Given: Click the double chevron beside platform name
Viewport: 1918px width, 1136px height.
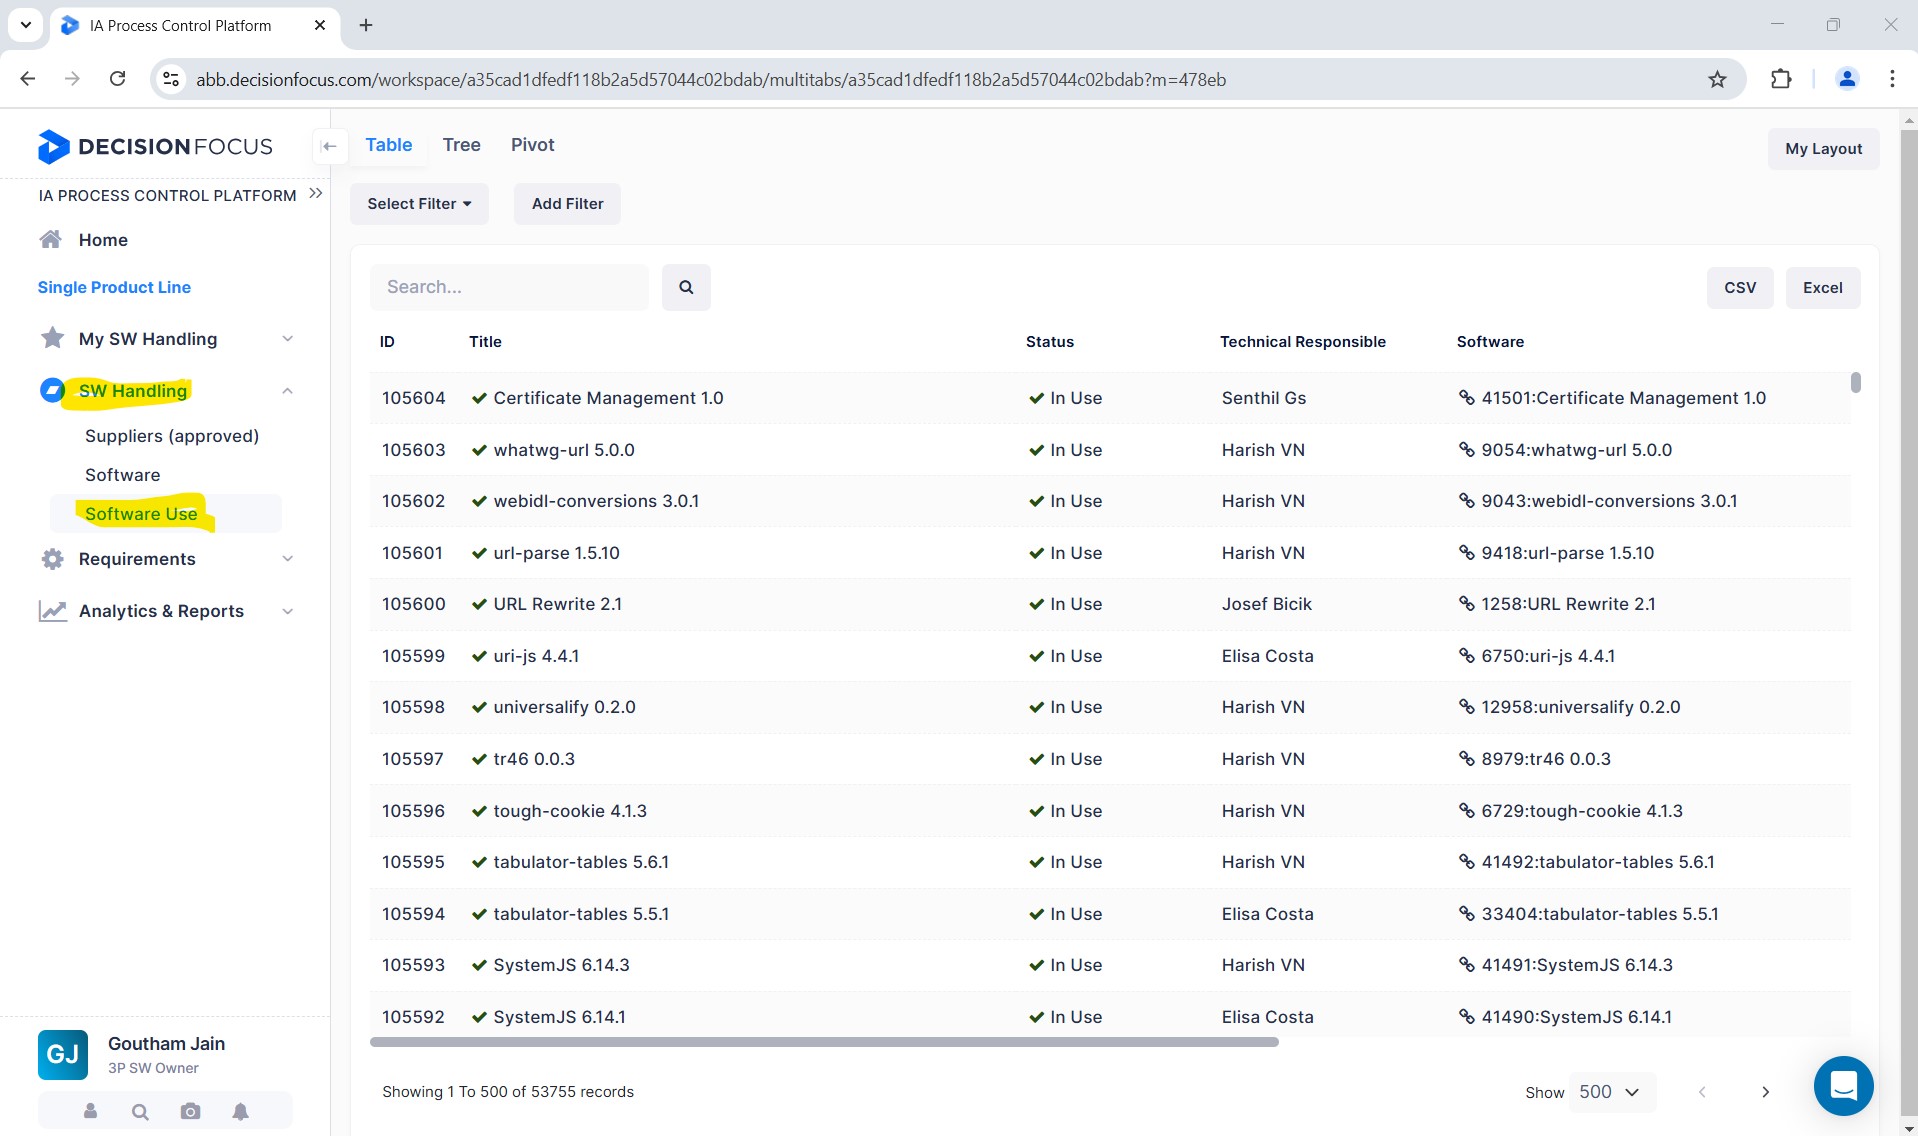Looking at the screenshot, I should pyautogui.click(x=316, y=193).
